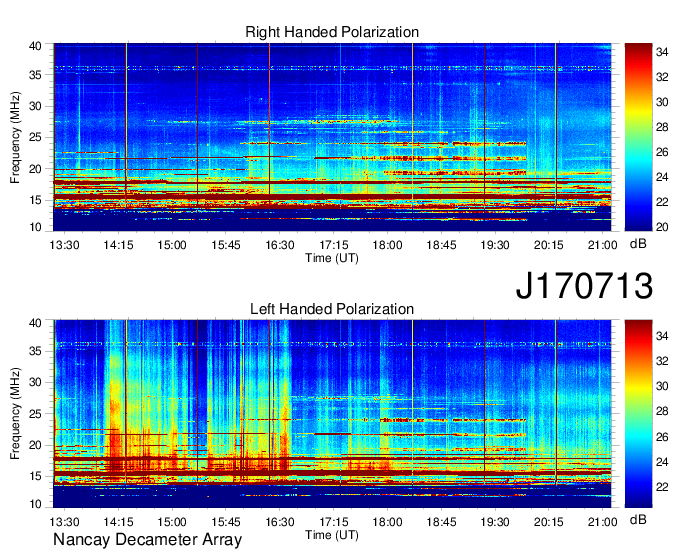This screenshot has width=680, height=552.
Task: Click the 'Left Handed Polarization' title
Action: pyautogui.click(x=332, y=309)
